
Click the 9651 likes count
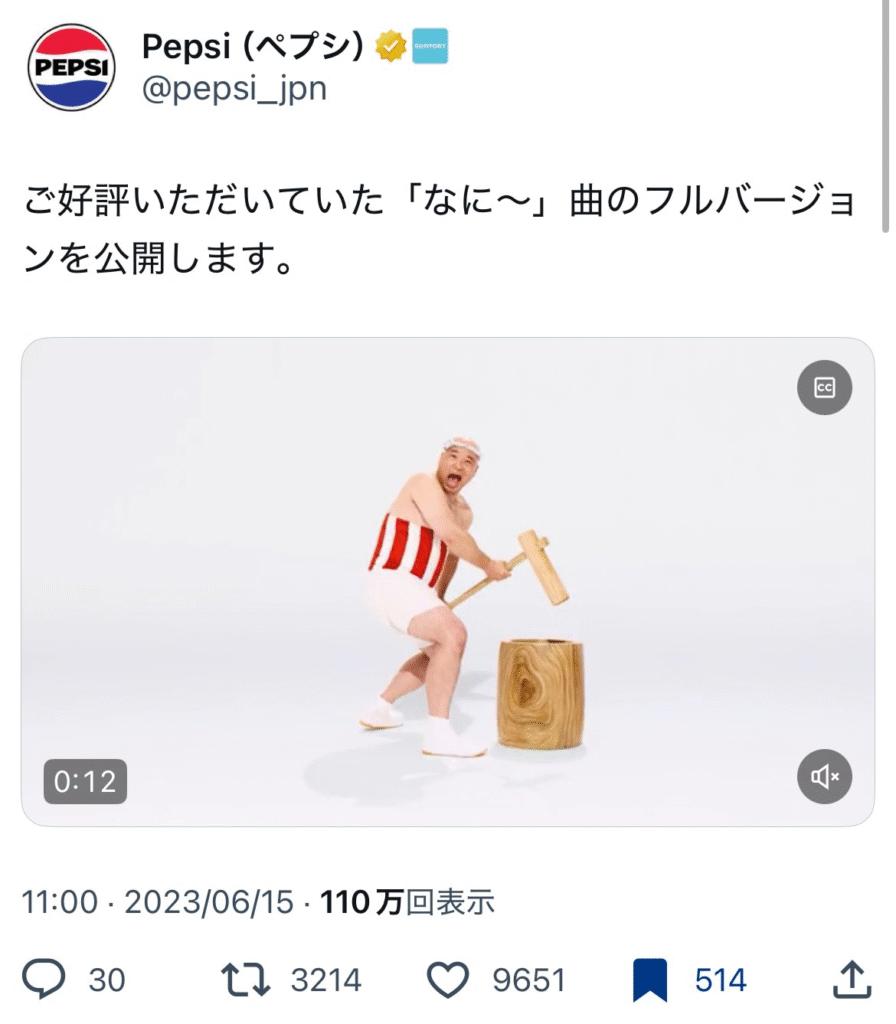pos(528,980)
